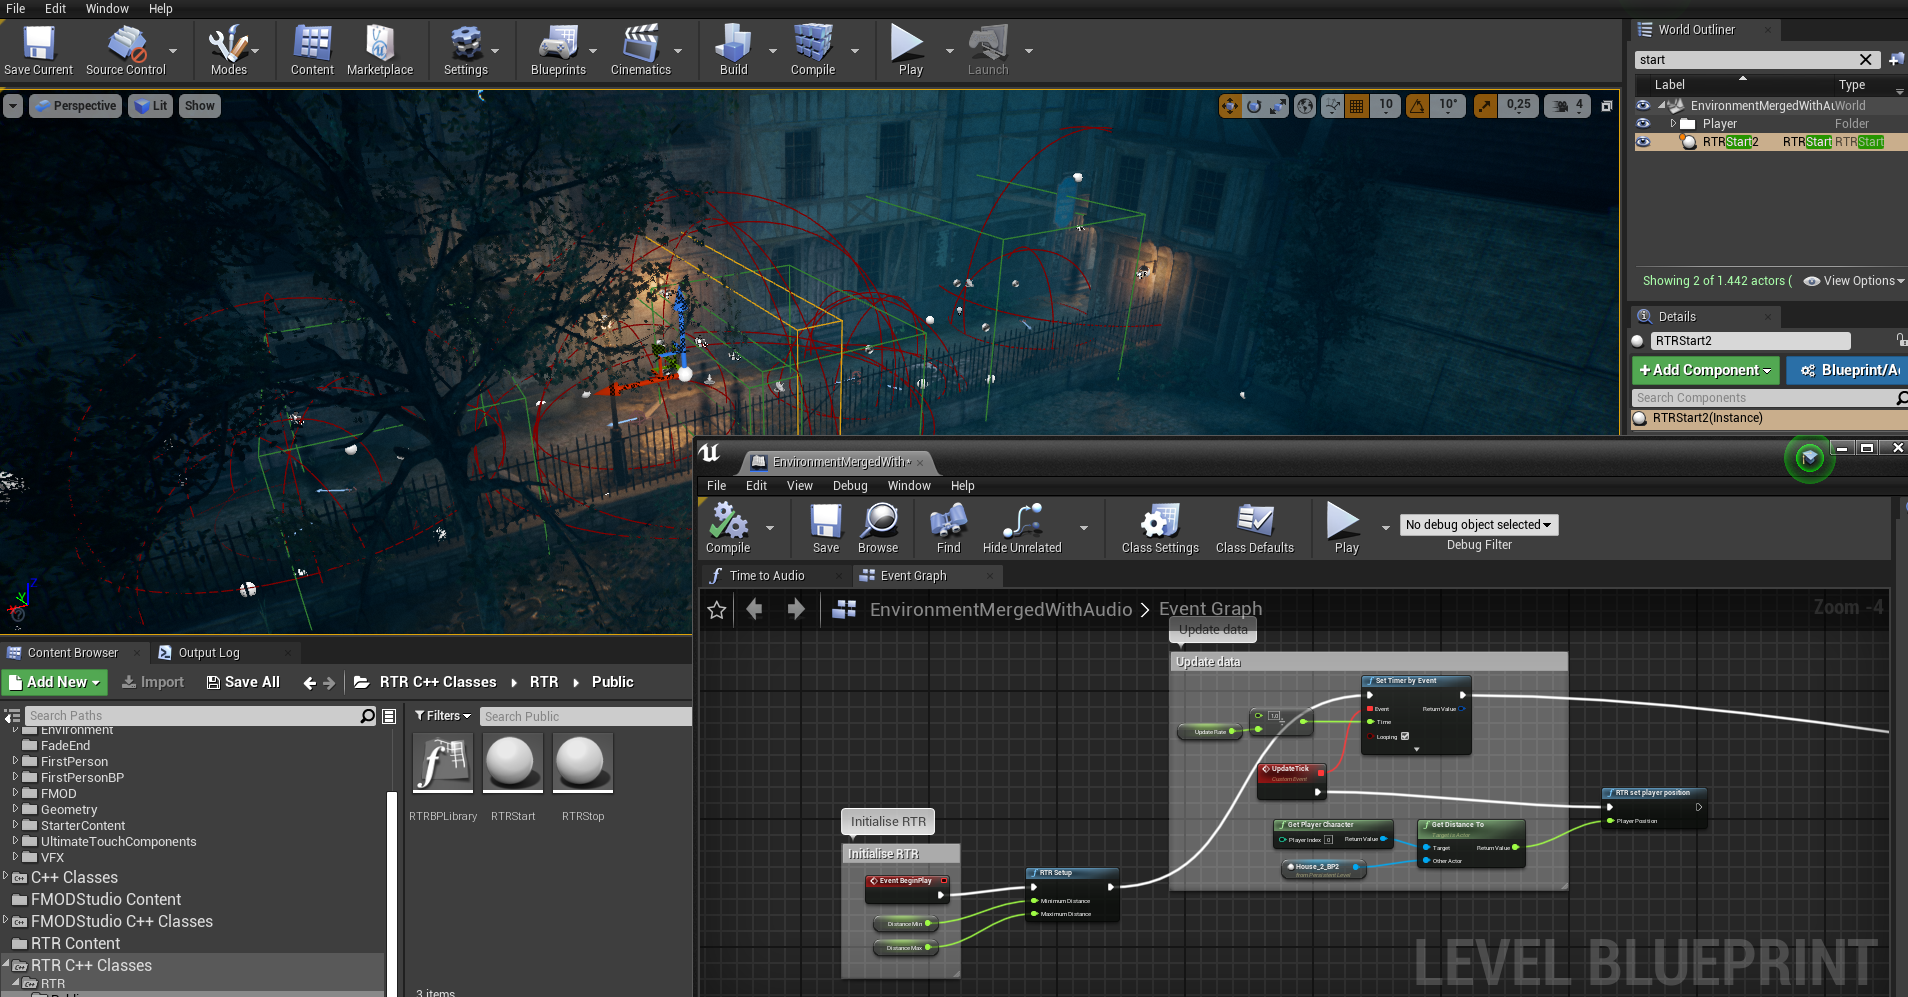Go forward in Blueprint graph navigation

point(796,609)
